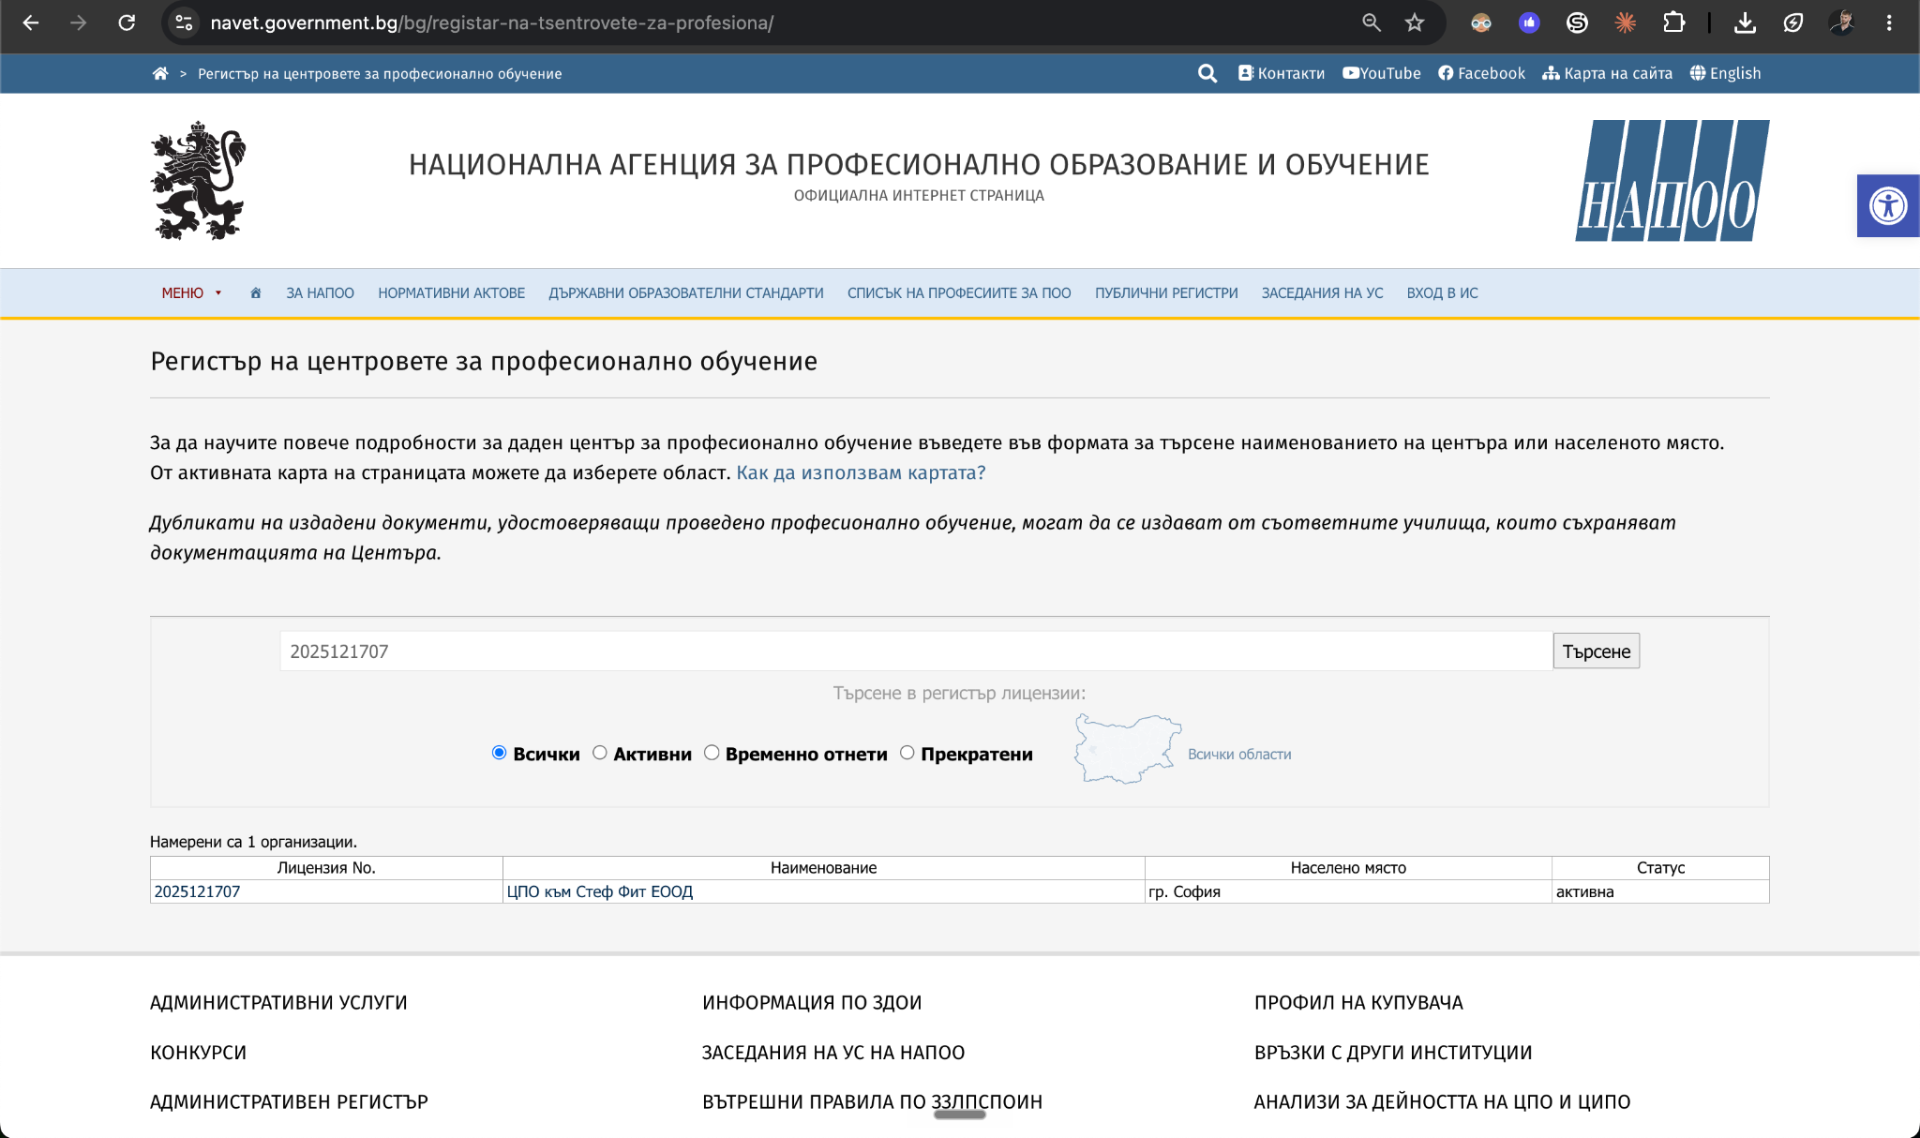This screenshot has height=1138, width=1920.
Task: Open the Chrome three-dot menu
Action: click(1889, 23)
